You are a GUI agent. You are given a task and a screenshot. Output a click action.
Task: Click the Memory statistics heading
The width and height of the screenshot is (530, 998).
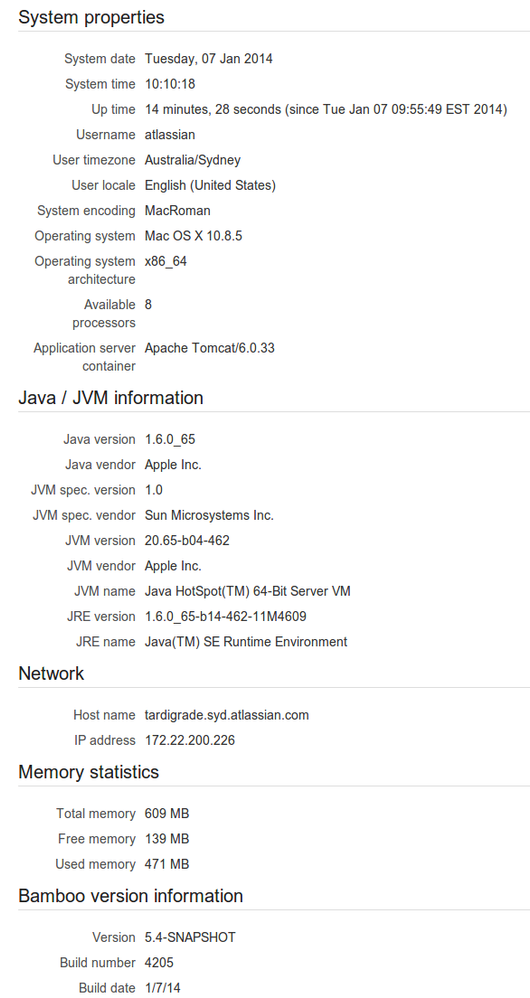[x=88, y=772]
